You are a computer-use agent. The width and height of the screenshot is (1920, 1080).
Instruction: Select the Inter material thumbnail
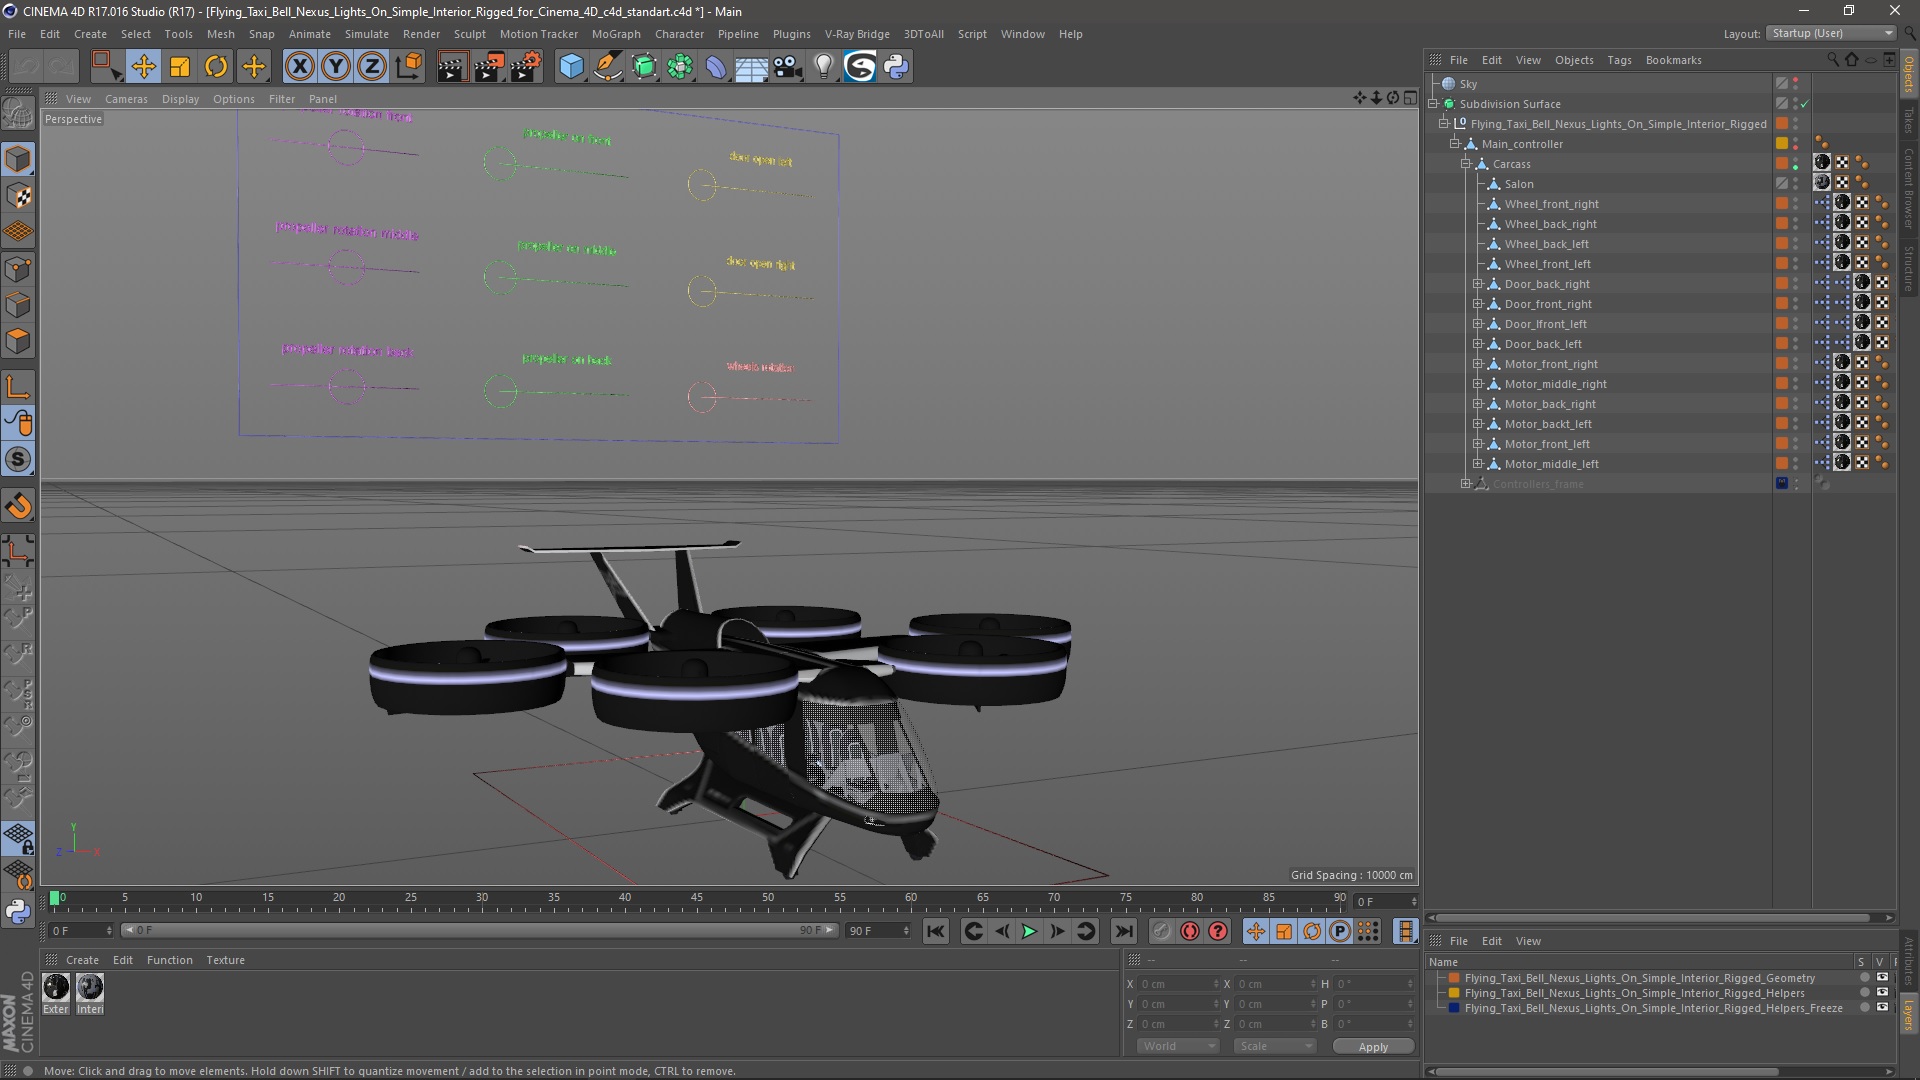point(90,988)
